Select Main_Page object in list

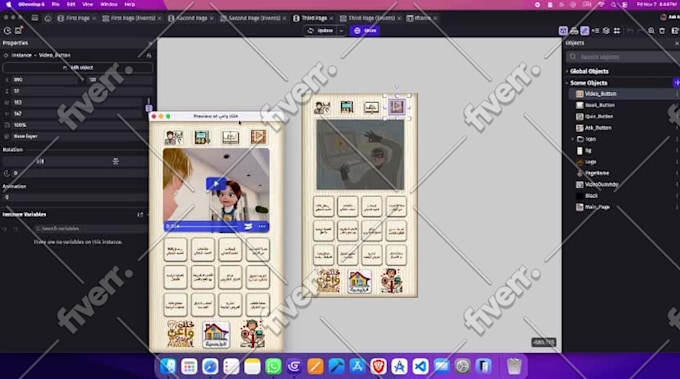click(597, 207)
